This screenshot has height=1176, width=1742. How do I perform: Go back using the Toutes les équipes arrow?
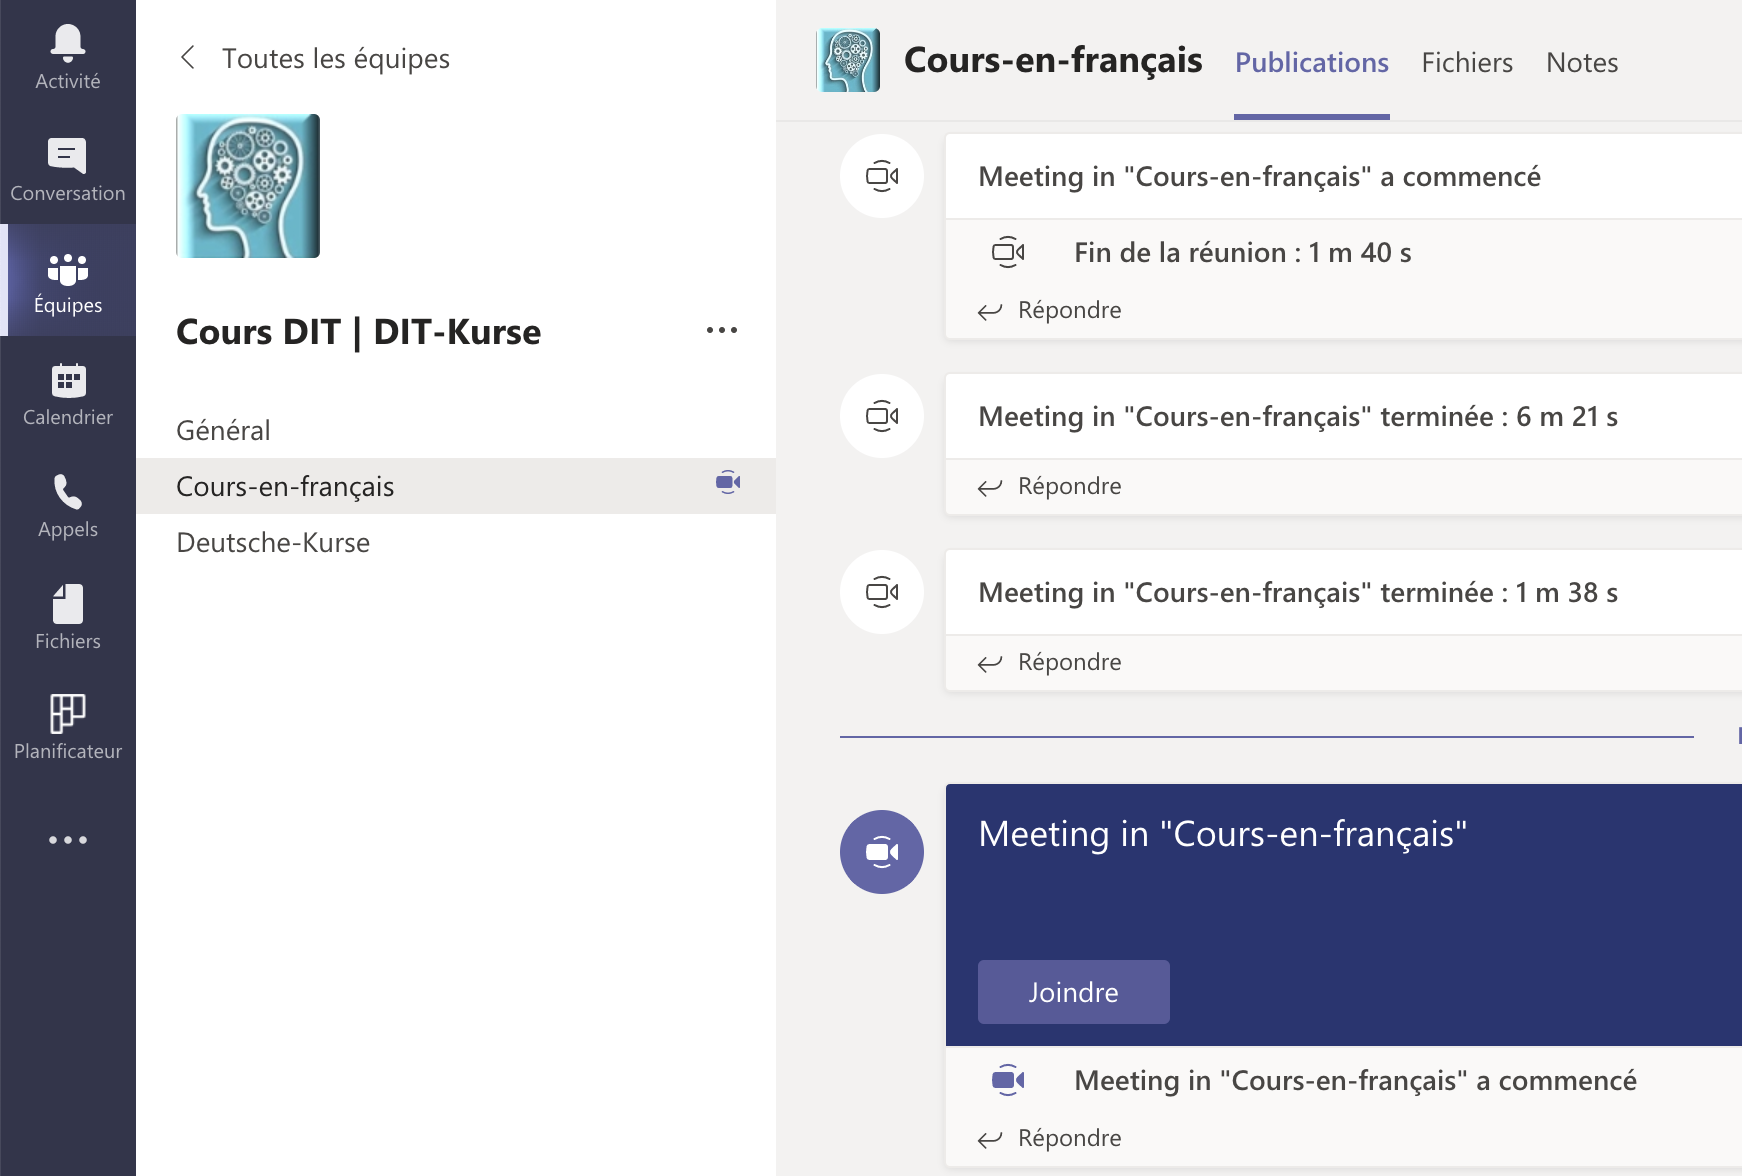[x=187, y=57]
